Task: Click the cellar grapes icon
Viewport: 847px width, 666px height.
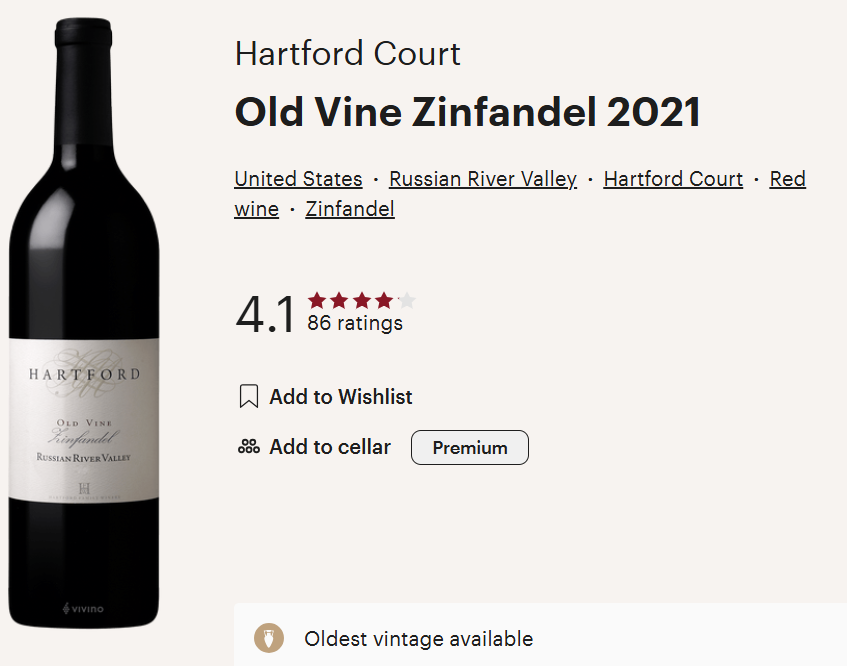Action: pyautogui.click(x=248, y=447)
